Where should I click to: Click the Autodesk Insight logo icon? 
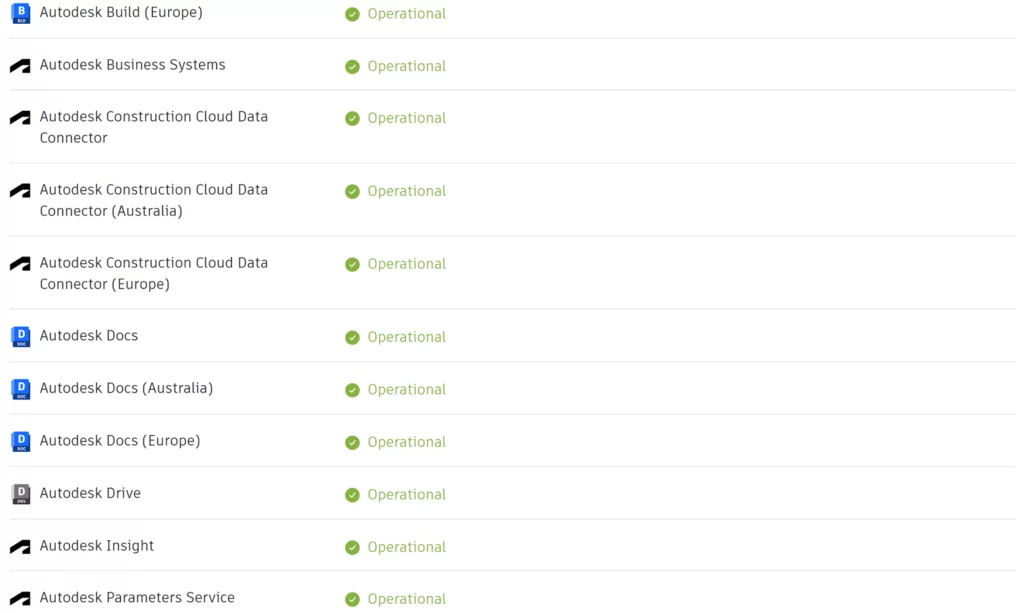pyautogui.click(x=20, y=545)
